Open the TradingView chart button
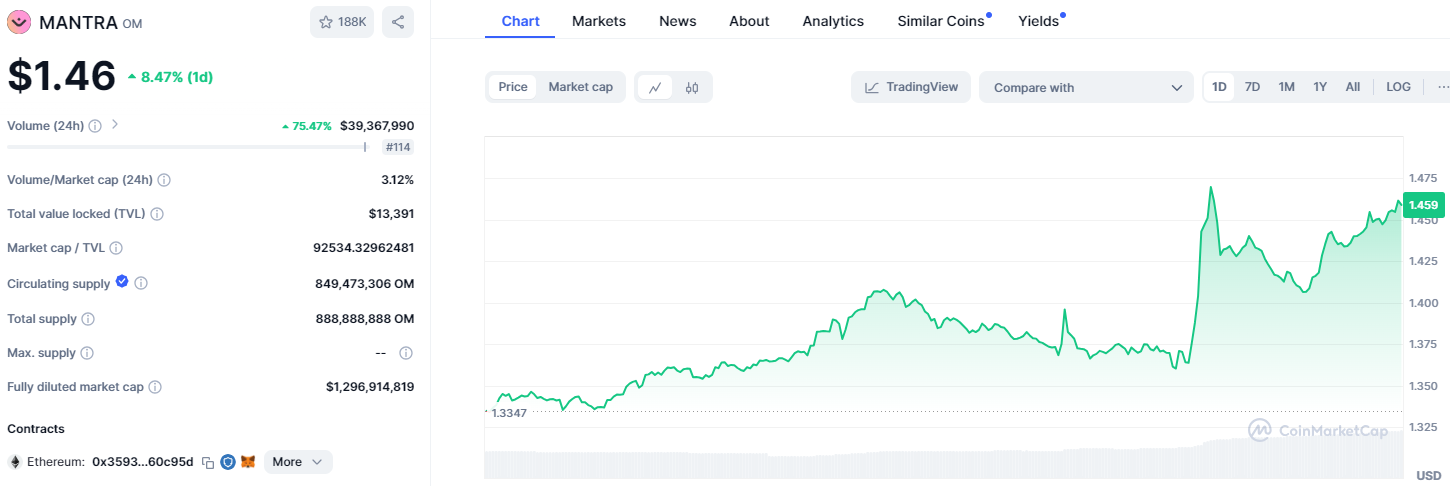1450x486 pixels. click(x=911, y=87)
